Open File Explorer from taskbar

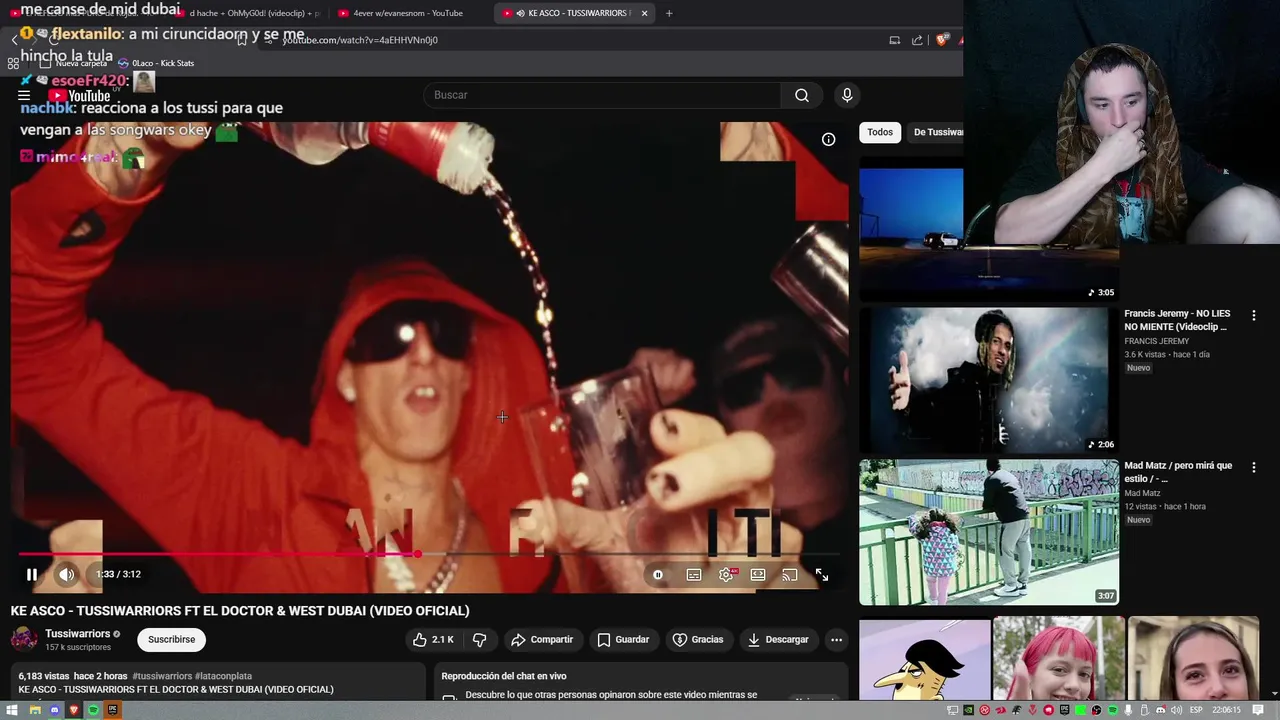pyautogui.click(x=34, y=710)
